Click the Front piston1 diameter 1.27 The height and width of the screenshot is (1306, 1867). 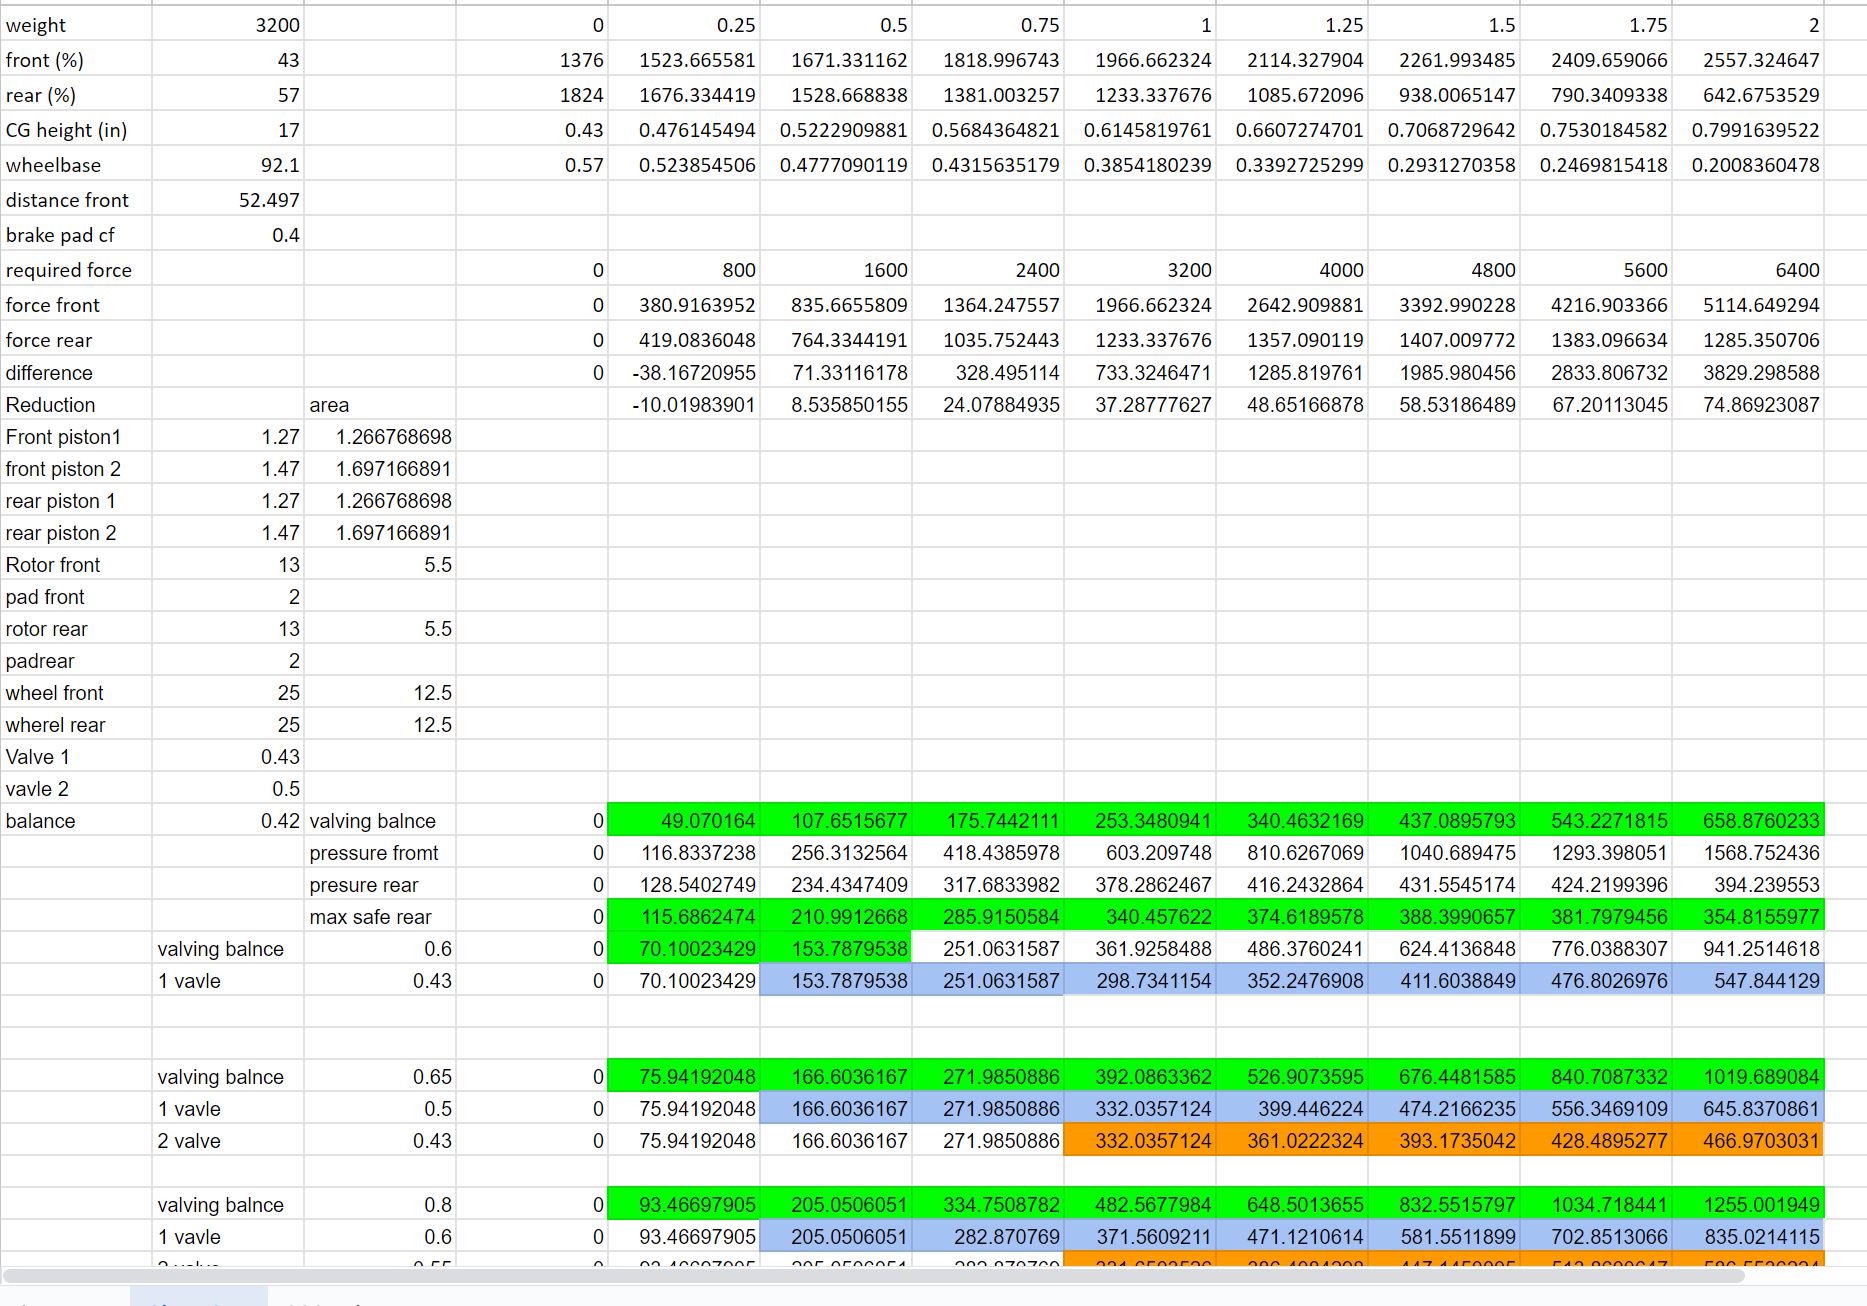(x=228, y=437)
